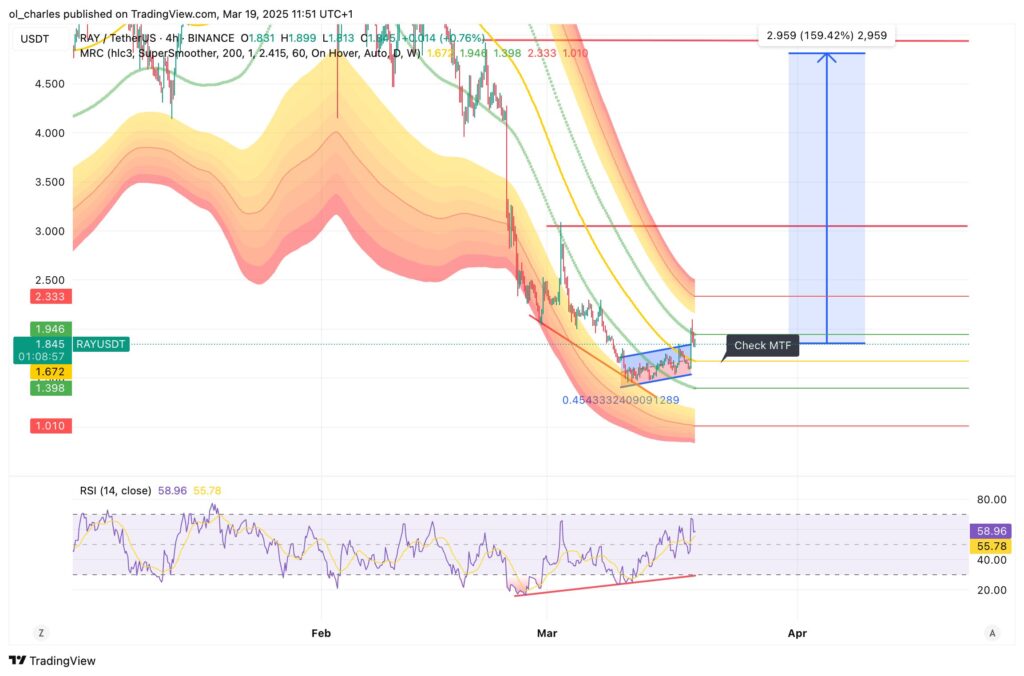This screenshot has height=676, width=1024.
Task: Click the Mar marker on time axis
Action: tap(546, 632)
